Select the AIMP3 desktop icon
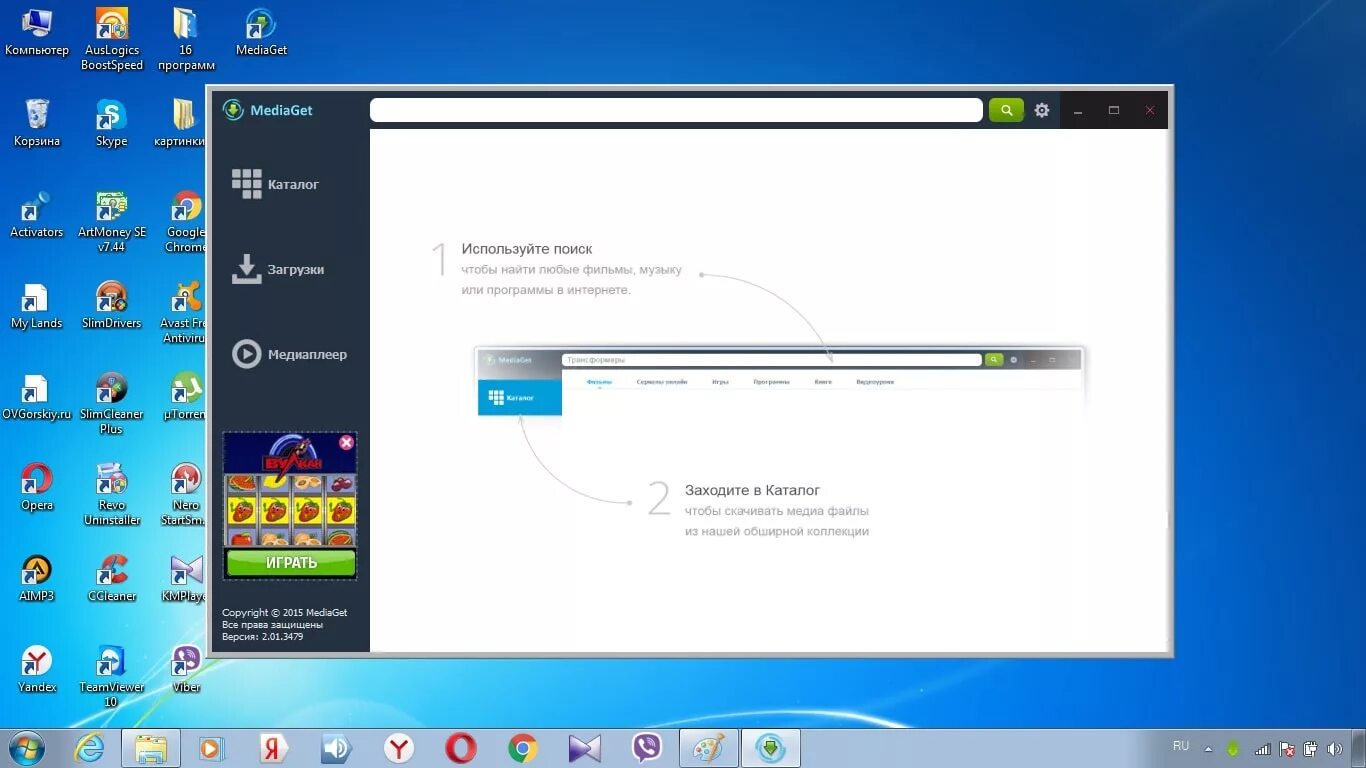 37,579
